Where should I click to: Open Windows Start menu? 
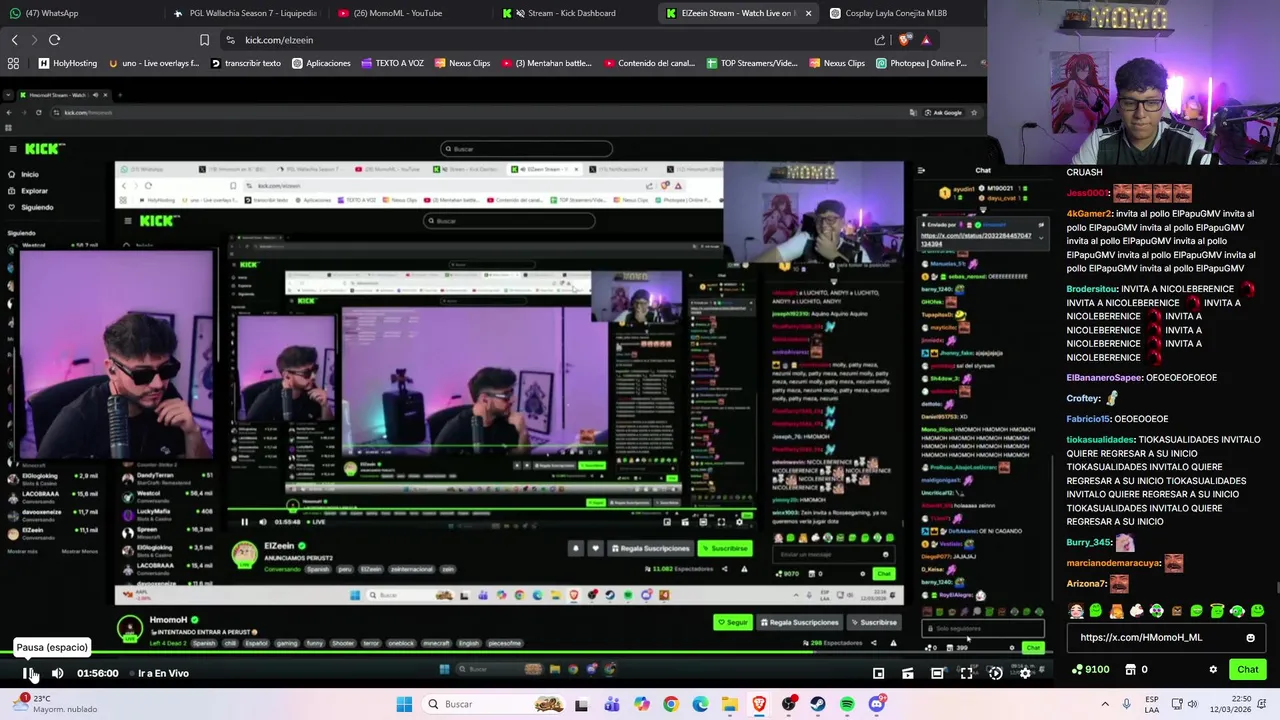tap(404, 704)
